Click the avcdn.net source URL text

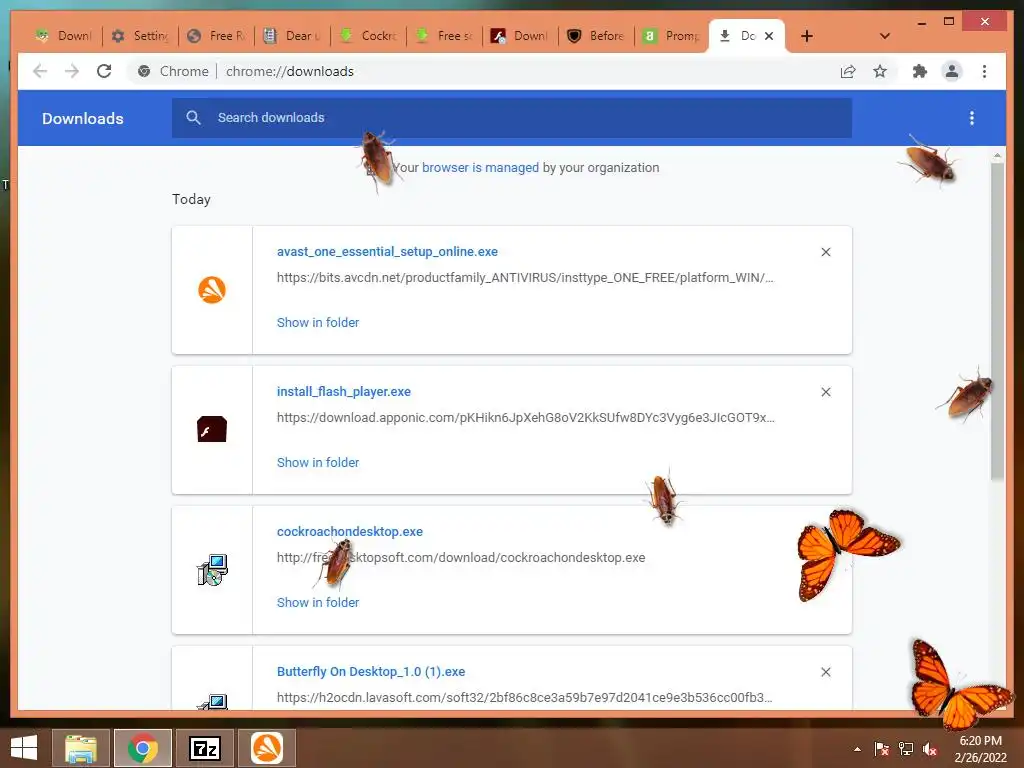coord(525,278)
